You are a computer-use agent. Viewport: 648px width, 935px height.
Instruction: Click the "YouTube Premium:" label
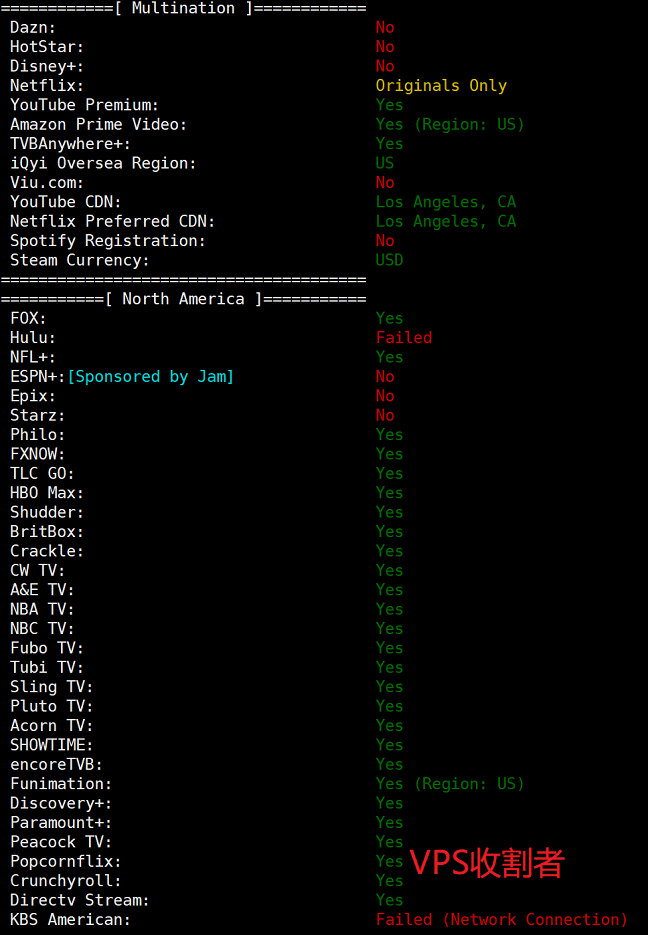[x=85, y=105]
